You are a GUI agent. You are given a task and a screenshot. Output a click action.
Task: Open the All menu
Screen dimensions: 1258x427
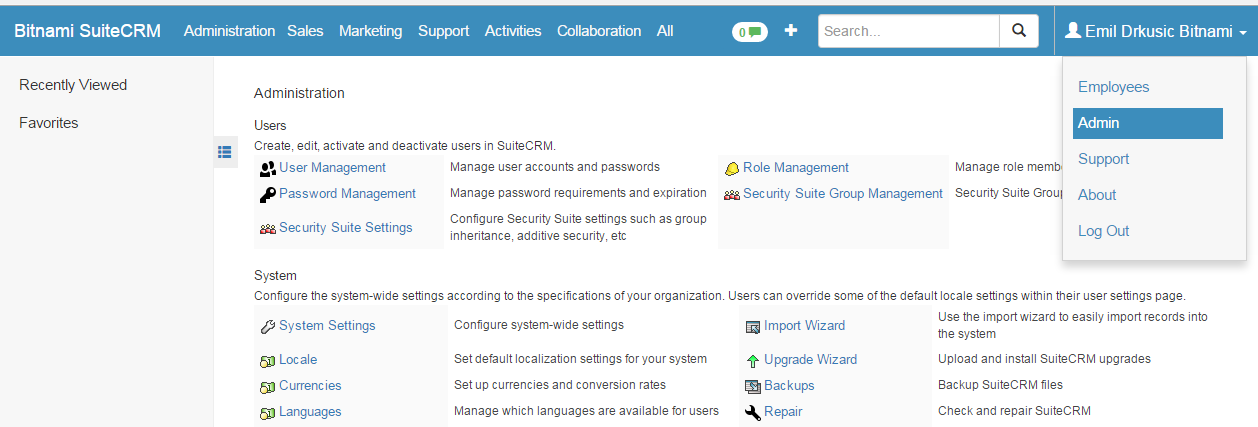665,31
